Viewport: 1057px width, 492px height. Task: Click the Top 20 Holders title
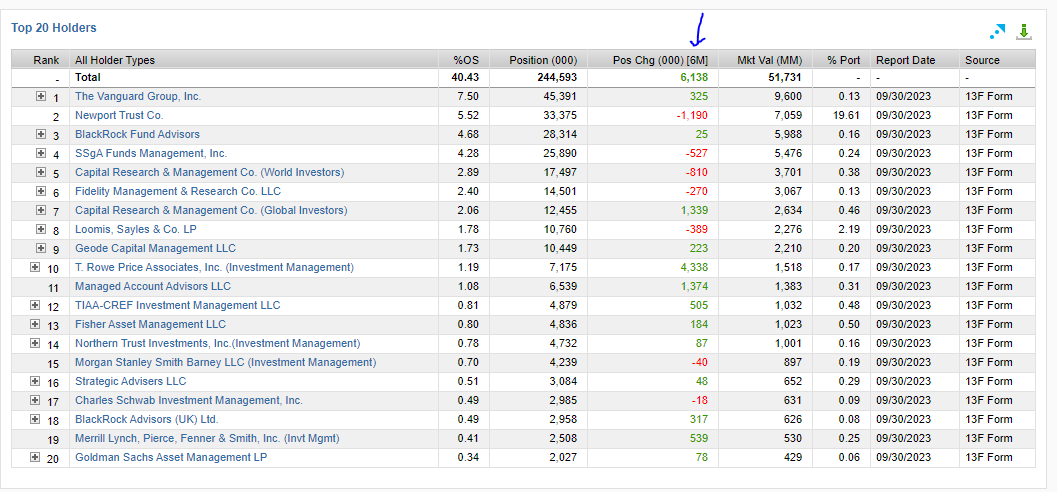click(x=54, y=28)
